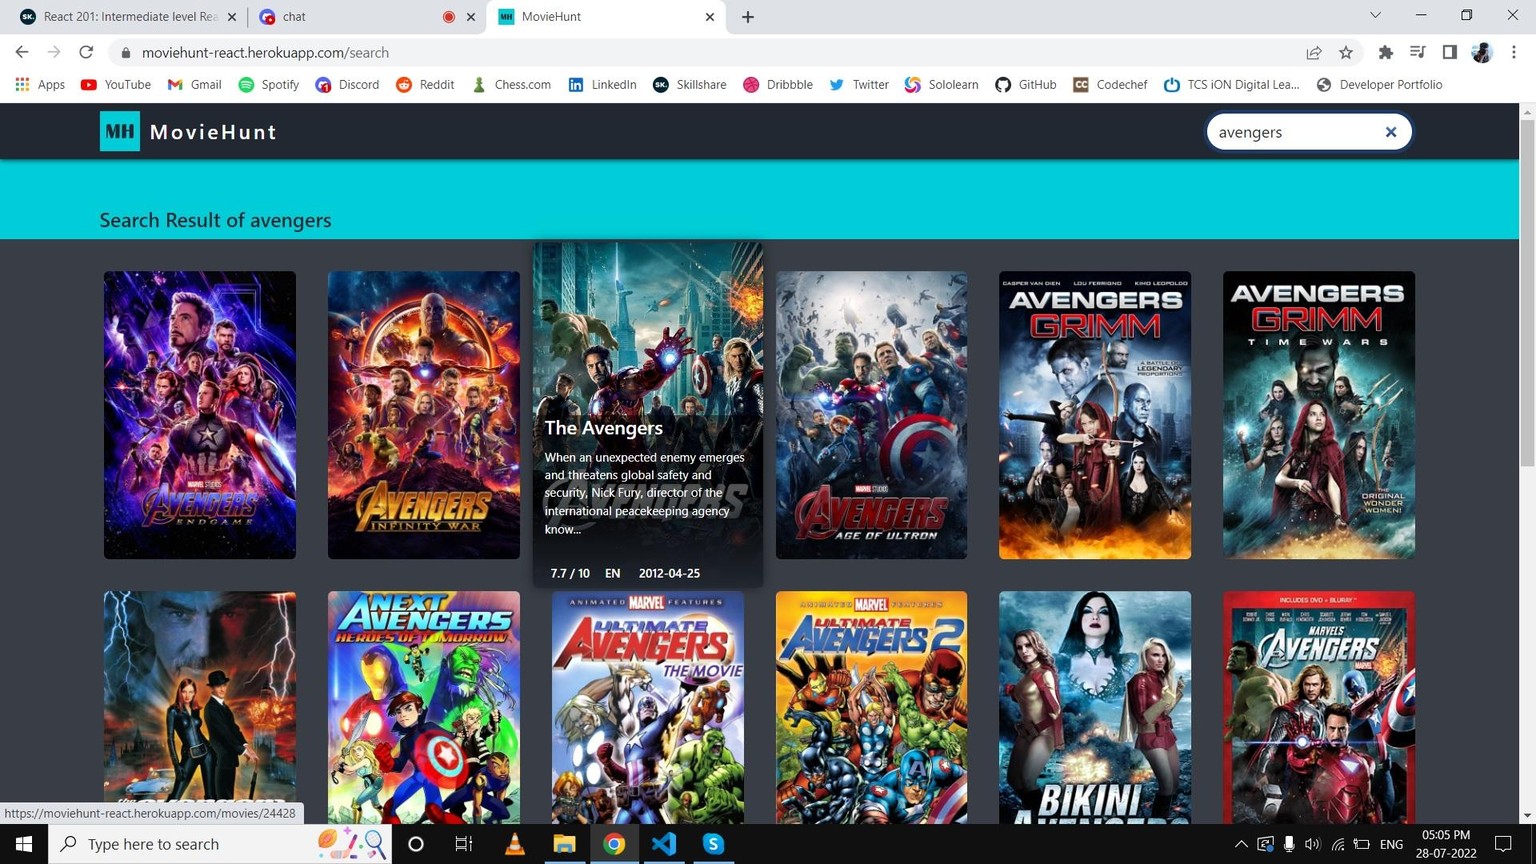The height and width of the screenshot is (864, 1536).
Task: Open File Explorer from taskbar
Action: [564, 844]
